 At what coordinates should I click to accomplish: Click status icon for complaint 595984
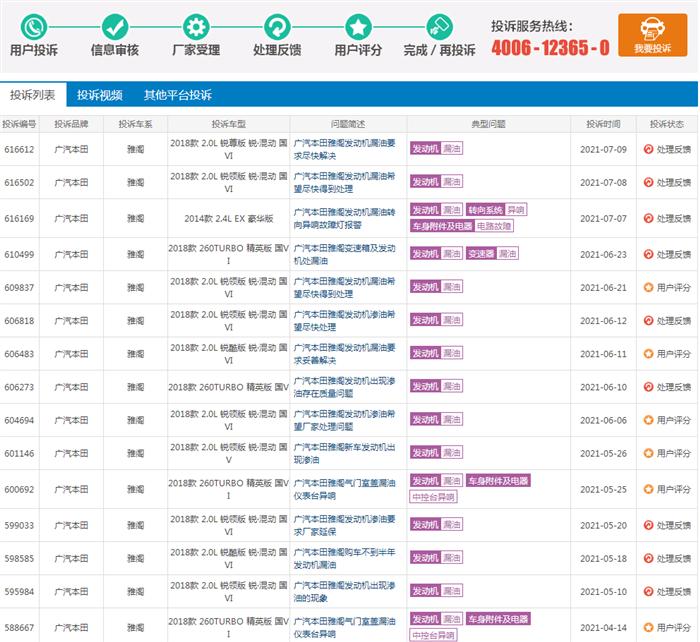tap(649, 592)
